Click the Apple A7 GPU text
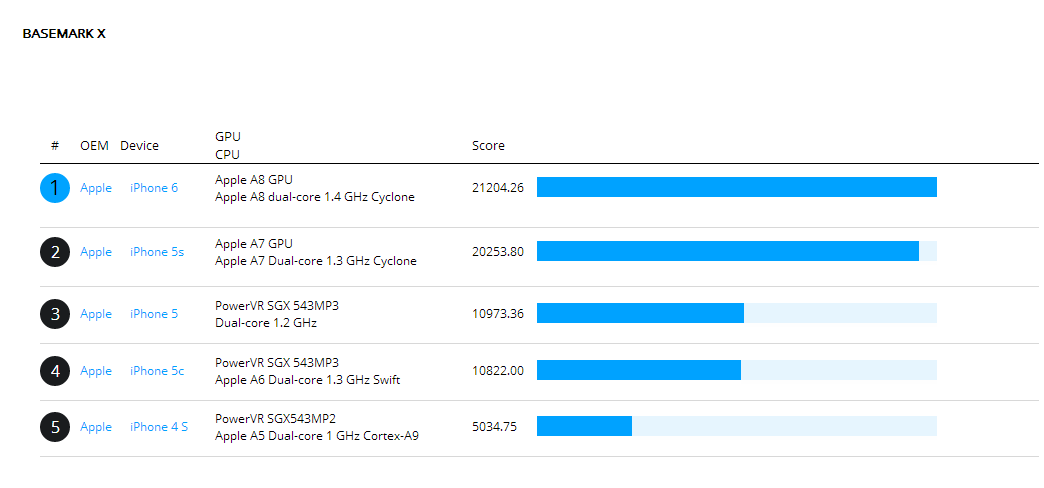Screen dimensions: 1044x488 254,243
